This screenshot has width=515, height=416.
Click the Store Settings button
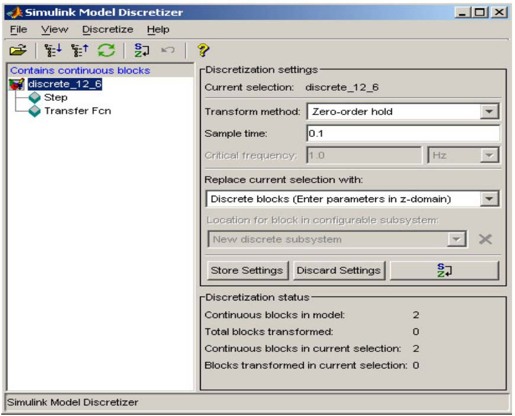(247, 270)
